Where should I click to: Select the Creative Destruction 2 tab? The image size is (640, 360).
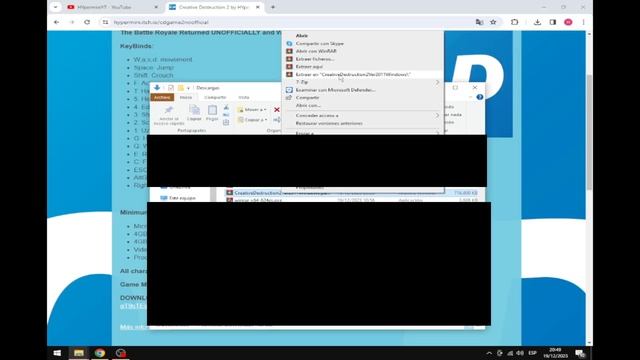[214, 7]
